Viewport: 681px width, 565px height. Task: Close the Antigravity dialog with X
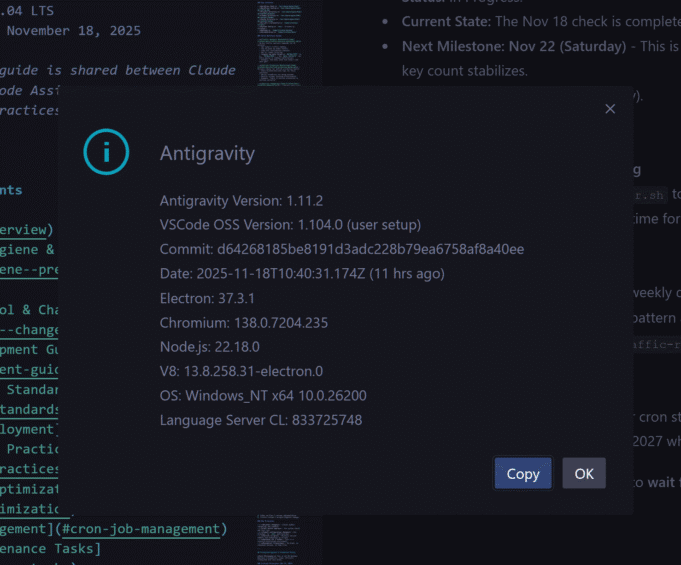pyautogui.click(x=610, y=109)
